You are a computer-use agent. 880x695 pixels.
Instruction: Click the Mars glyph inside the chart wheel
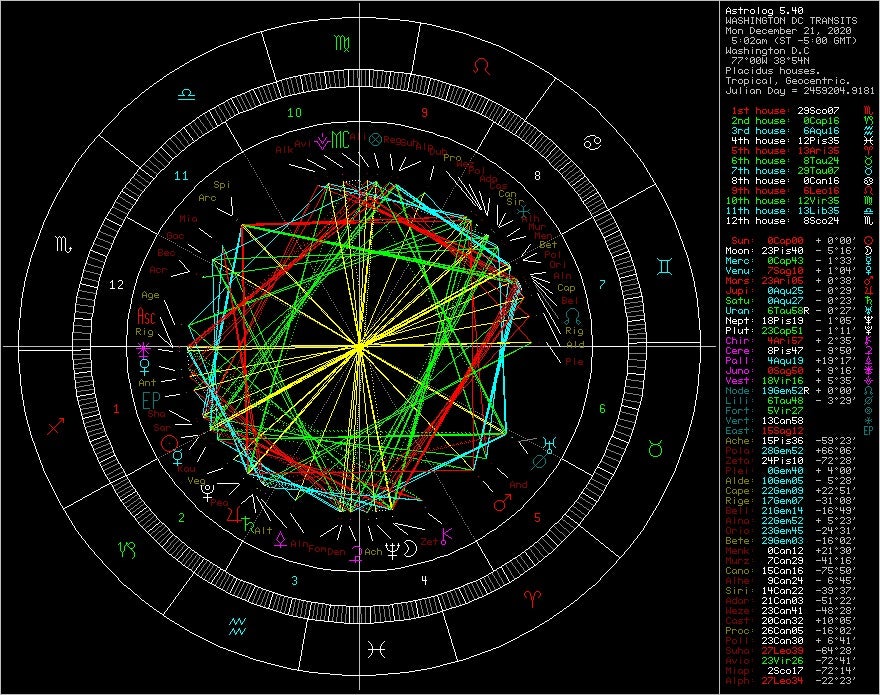click(502, 501)
